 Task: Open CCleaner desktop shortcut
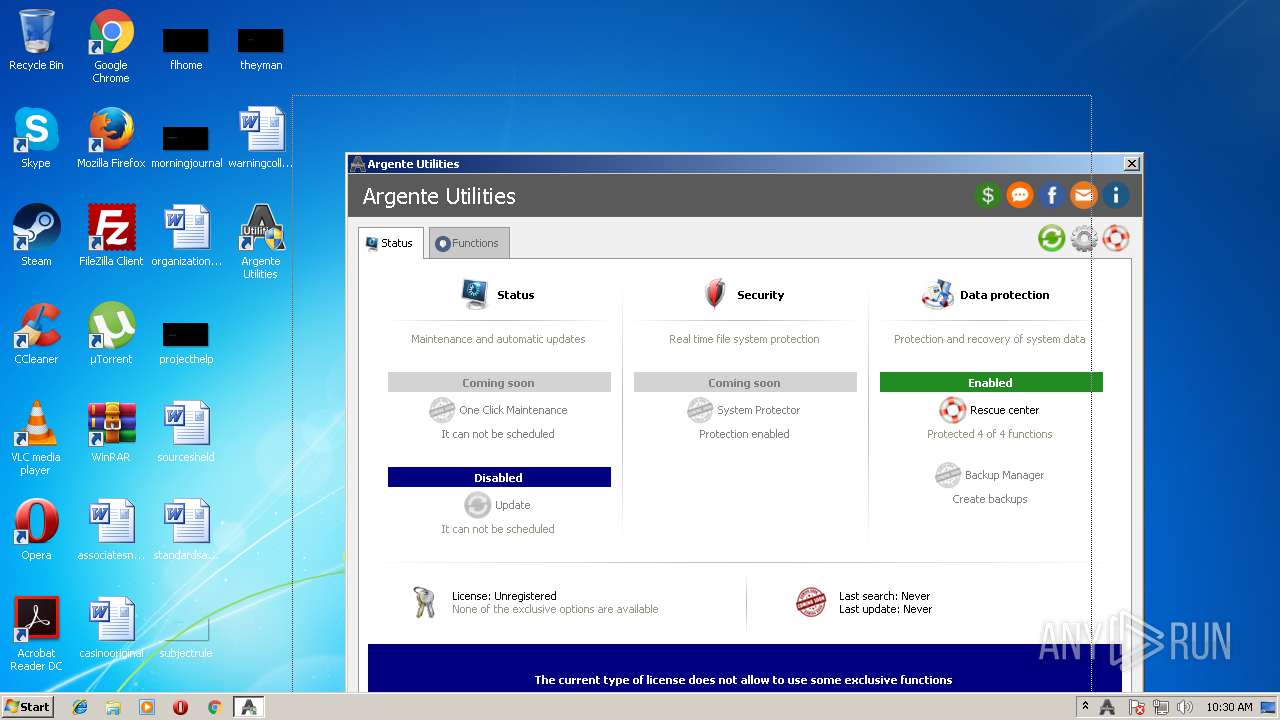36,334
